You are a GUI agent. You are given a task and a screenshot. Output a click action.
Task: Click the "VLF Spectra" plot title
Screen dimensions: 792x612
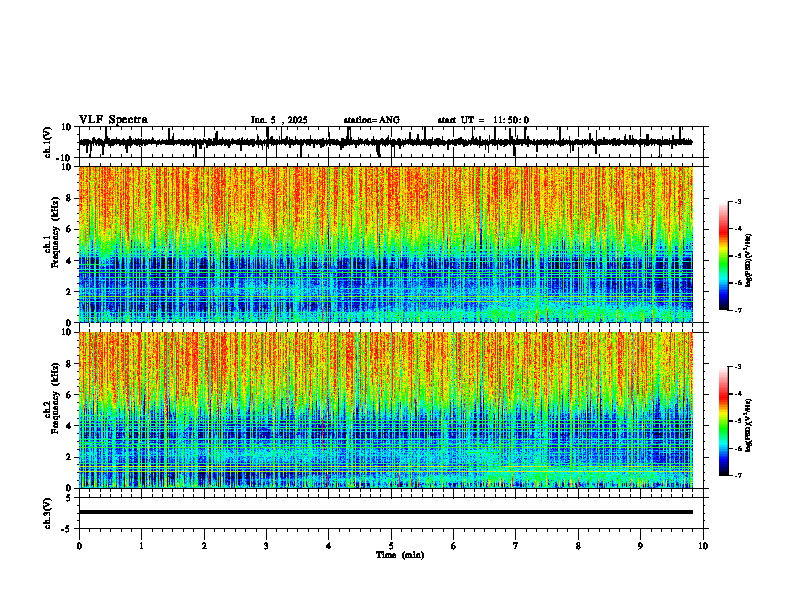coord(113,120)
